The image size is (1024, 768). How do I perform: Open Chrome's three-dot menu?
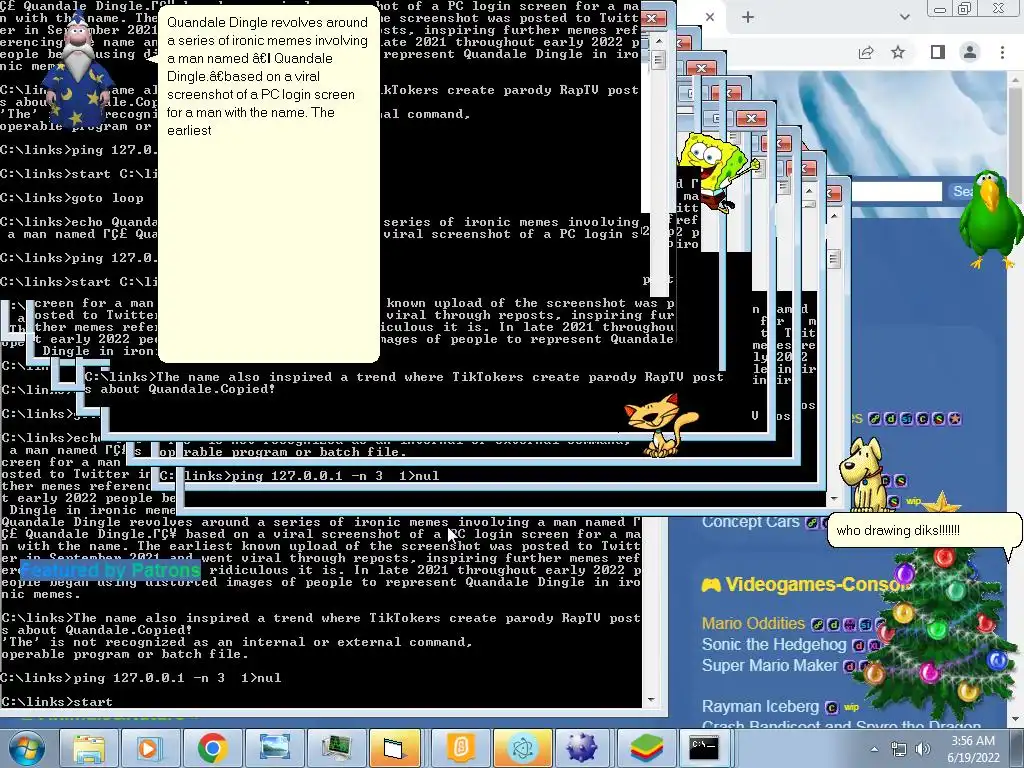point(1002,52)
